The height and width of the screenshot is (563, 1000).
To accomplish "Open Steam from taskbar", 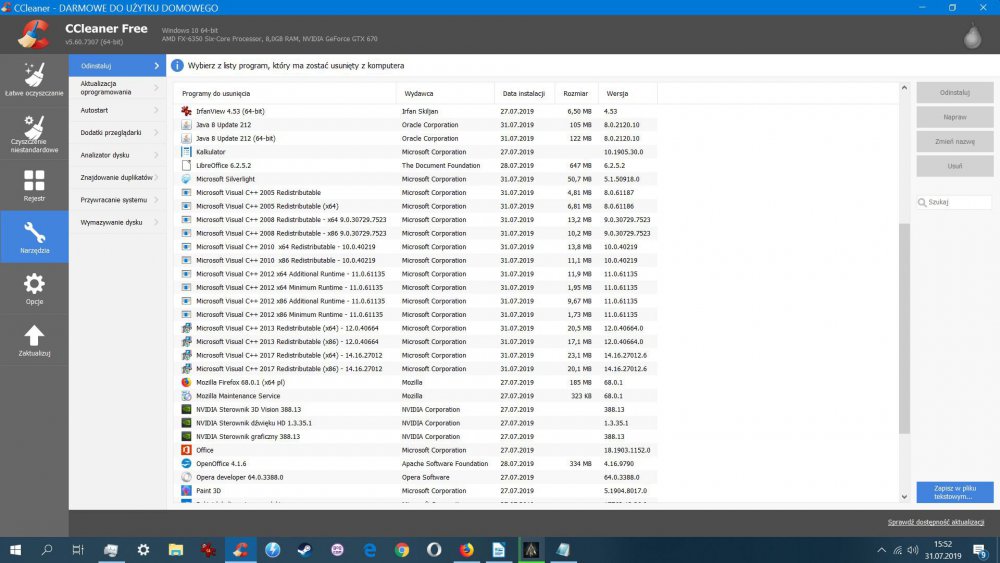I will pos(305,550).
